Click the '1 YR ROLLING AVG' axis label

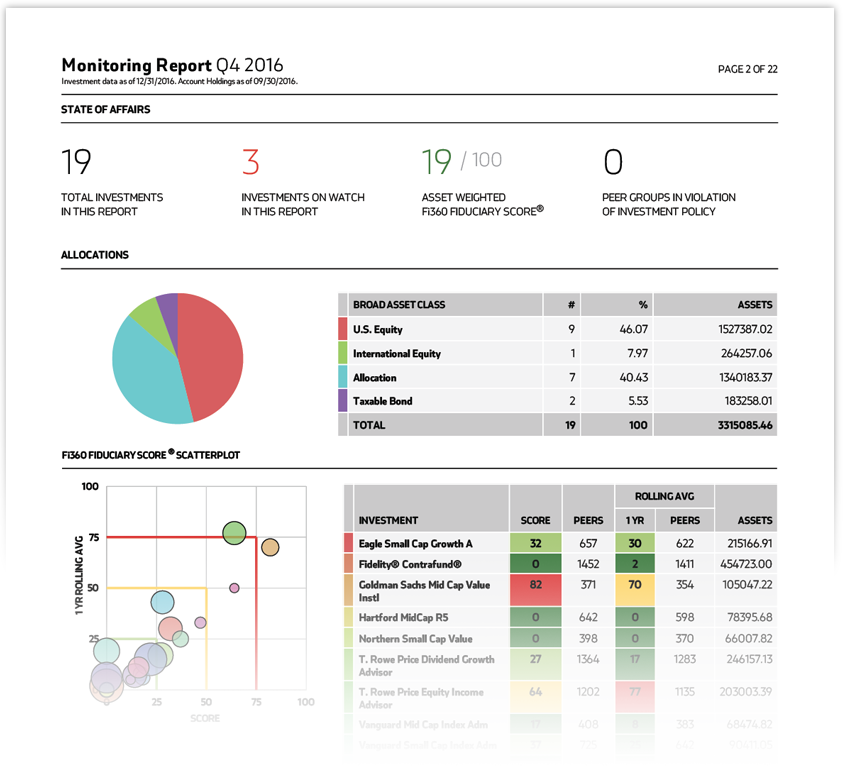pos(80,575)
